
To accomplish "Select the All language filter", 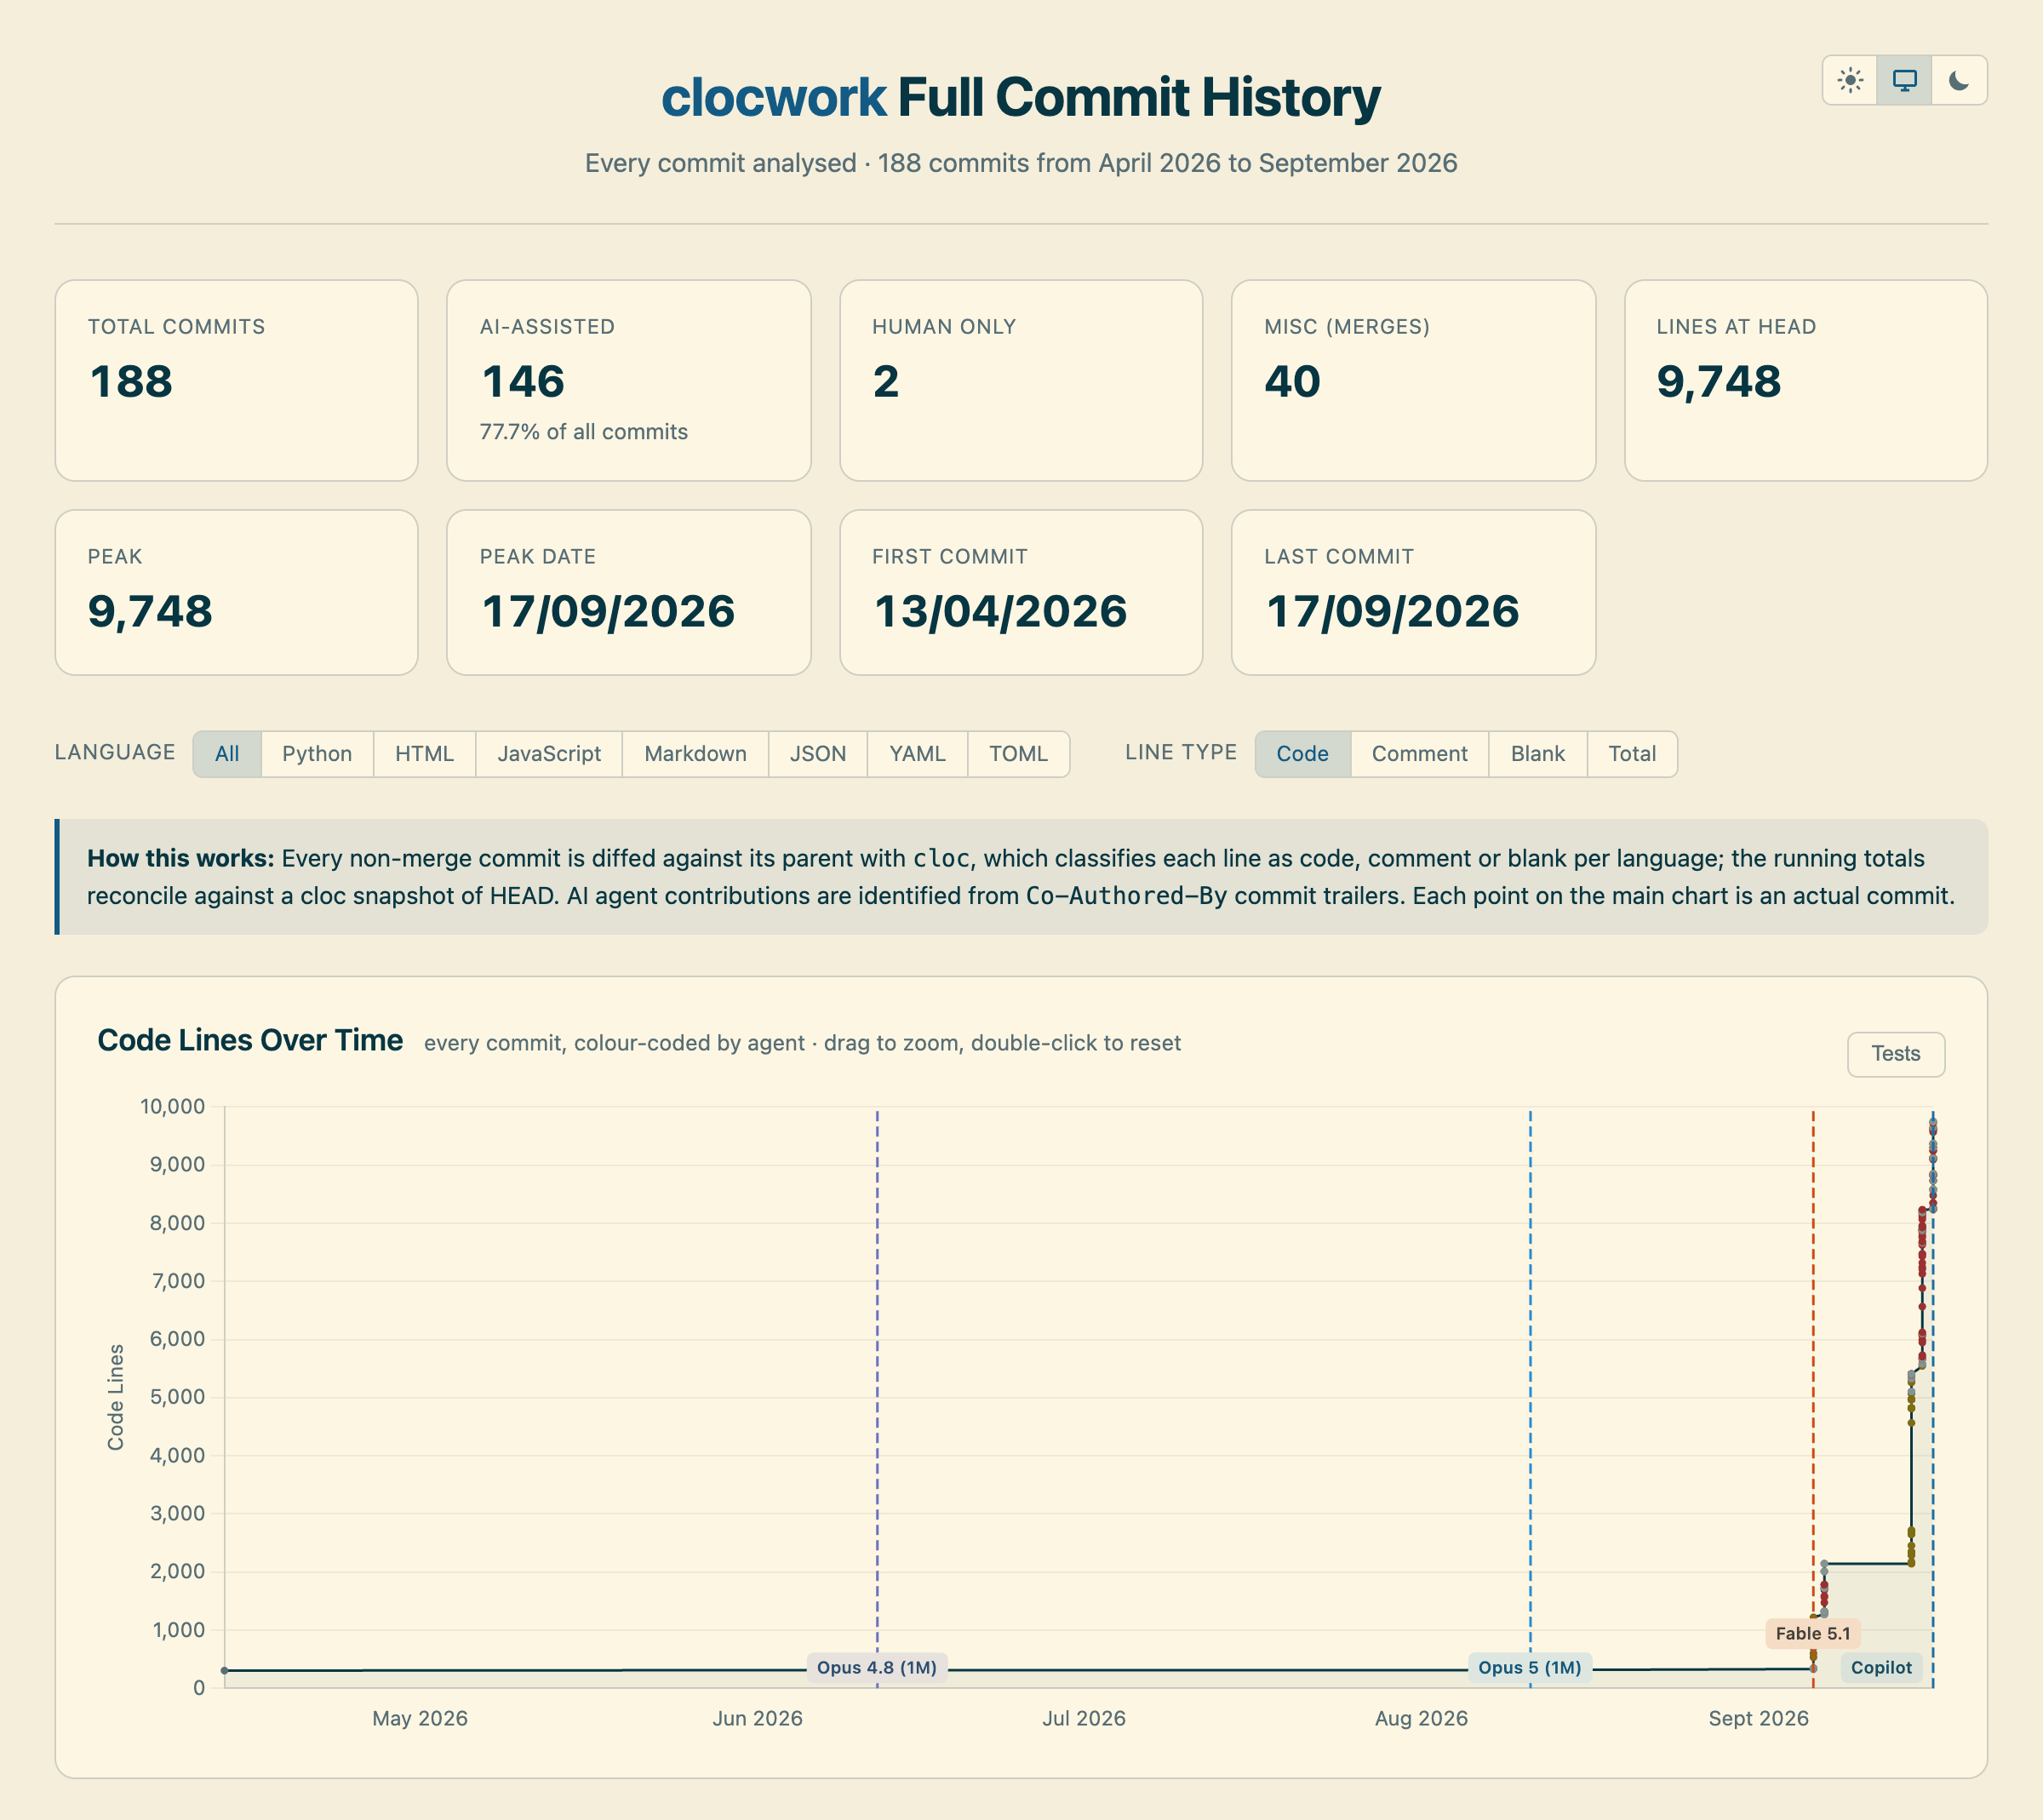I will 227,754.
